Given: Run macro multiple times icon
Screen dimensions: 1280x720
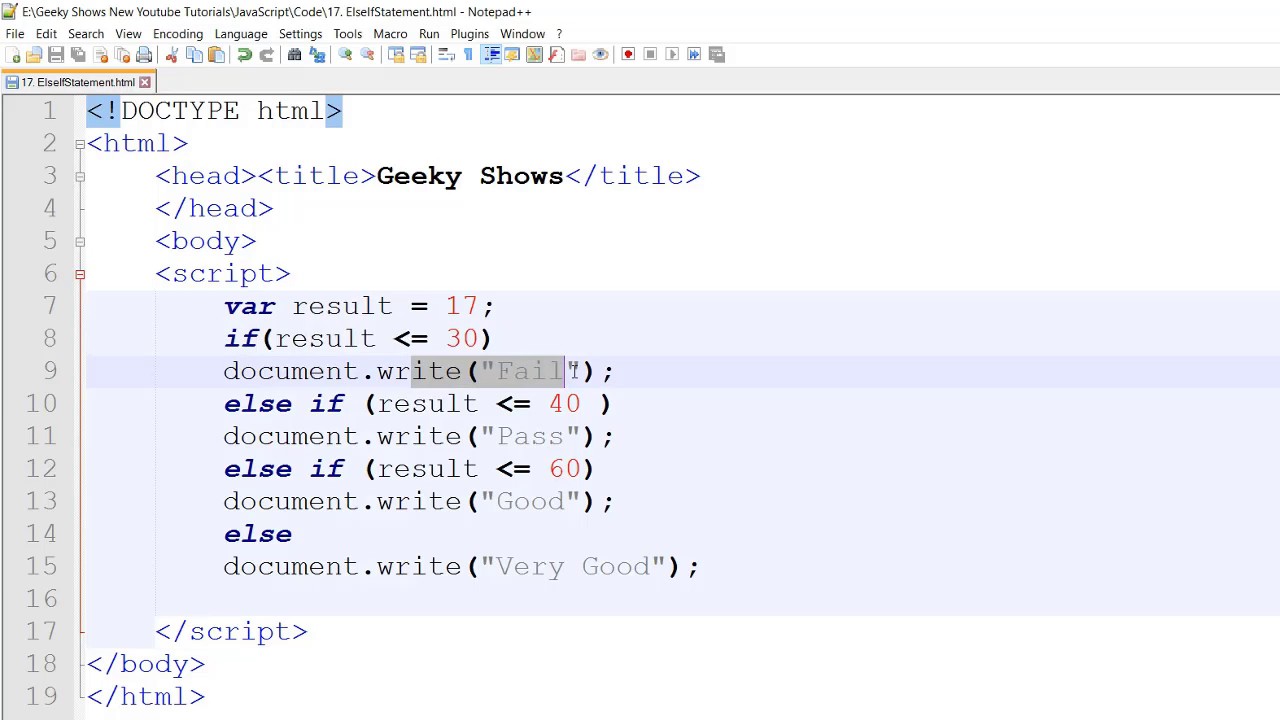Looking at the screenshot, I should click(x=694, y=54).
